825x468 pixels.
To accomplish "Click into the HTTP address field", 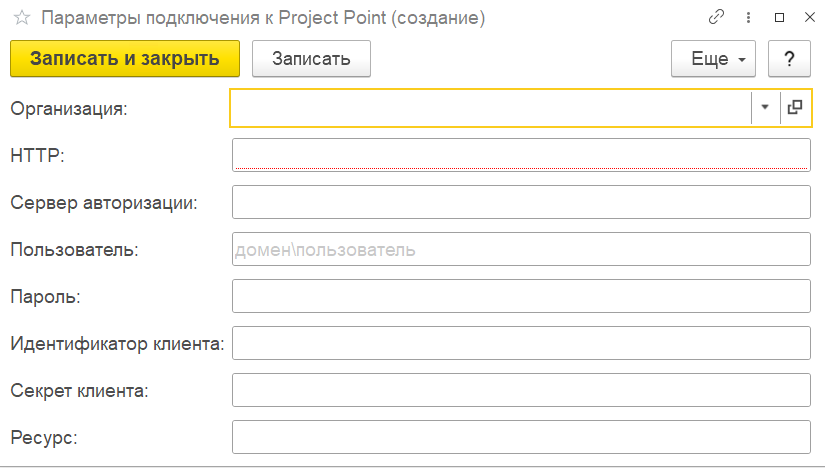I will pyautogui.click(x=520, y=155).
